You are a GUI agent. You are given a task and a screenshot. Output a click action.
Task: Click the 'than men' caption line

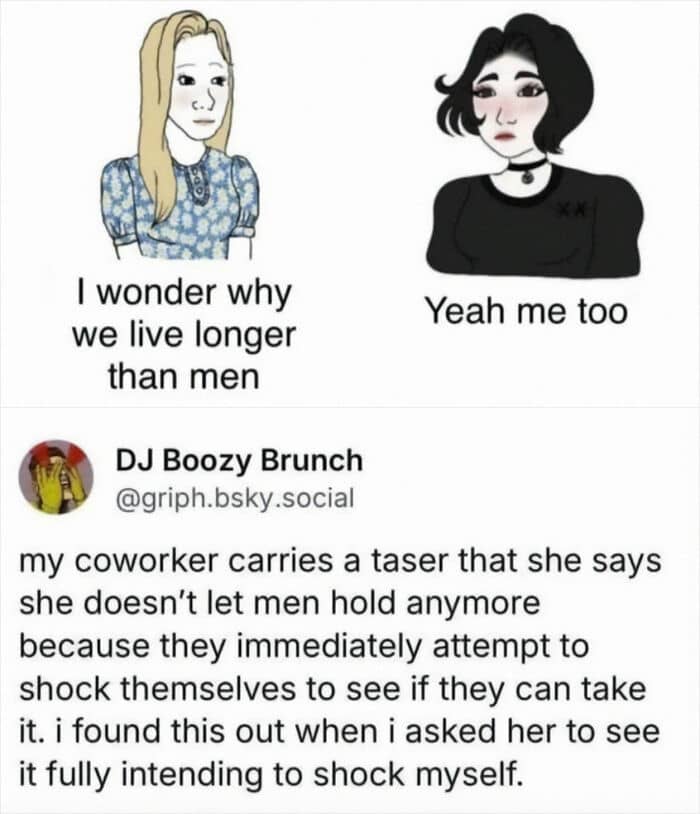(184, 376)
